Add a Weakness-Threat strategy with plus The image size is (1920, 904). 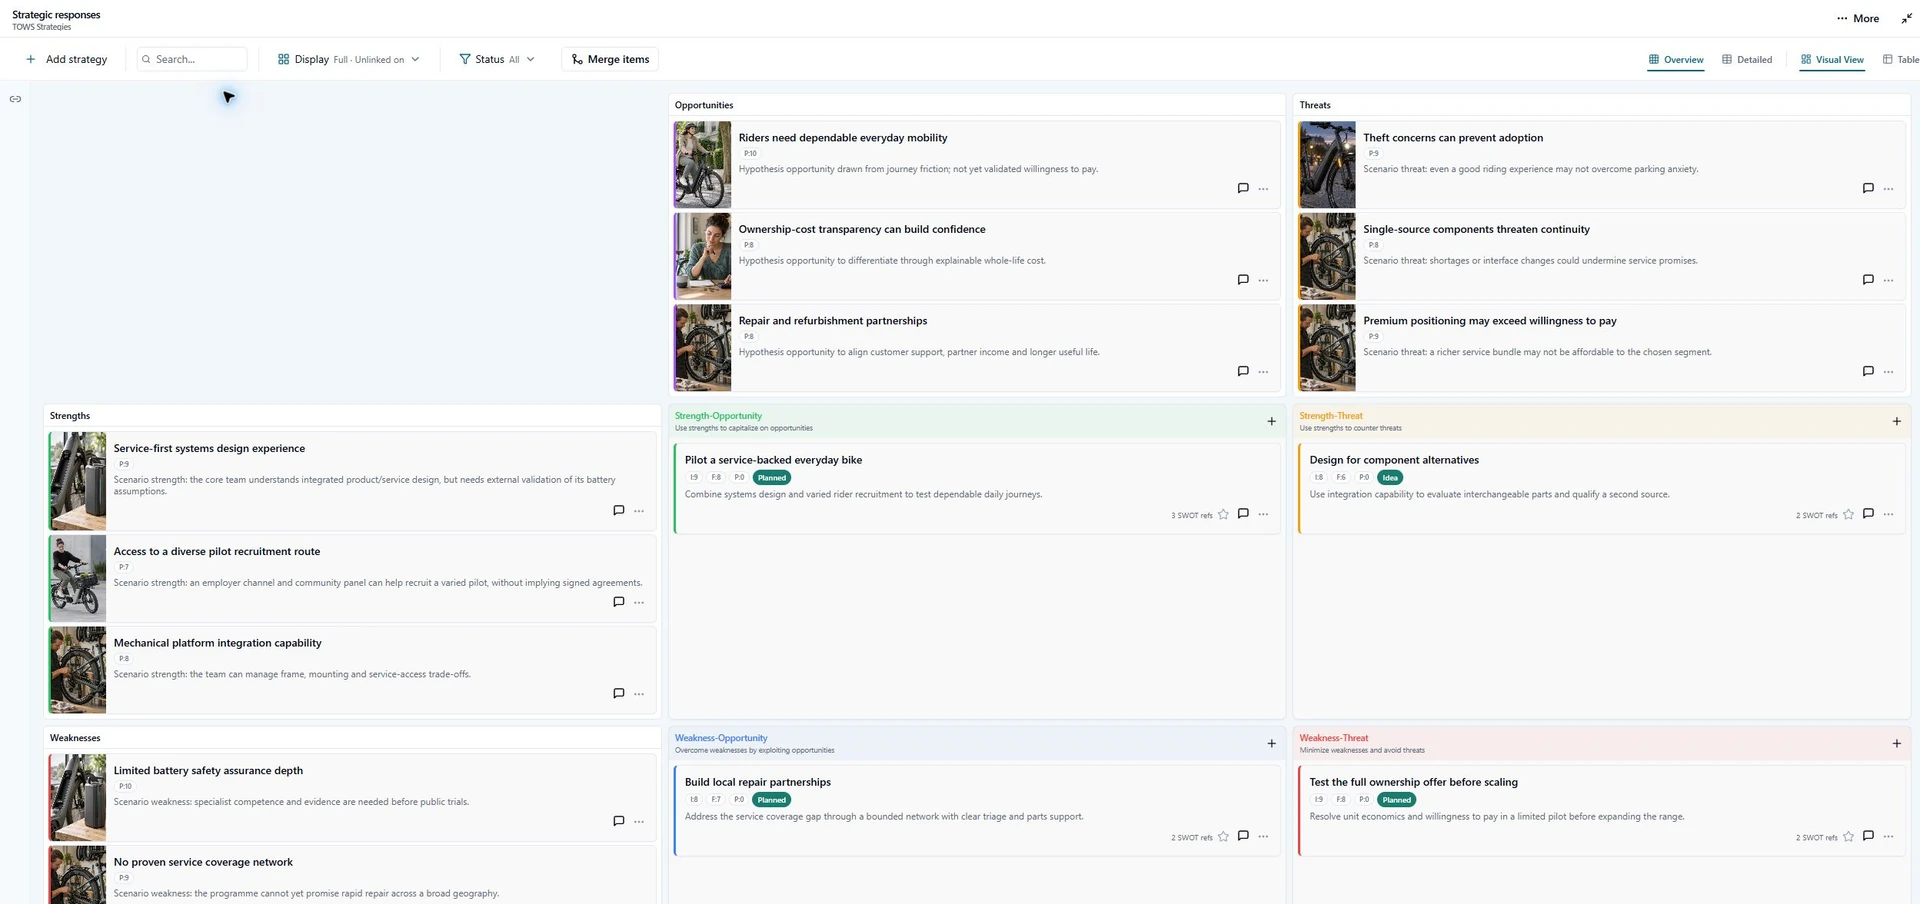[1896, 743]
